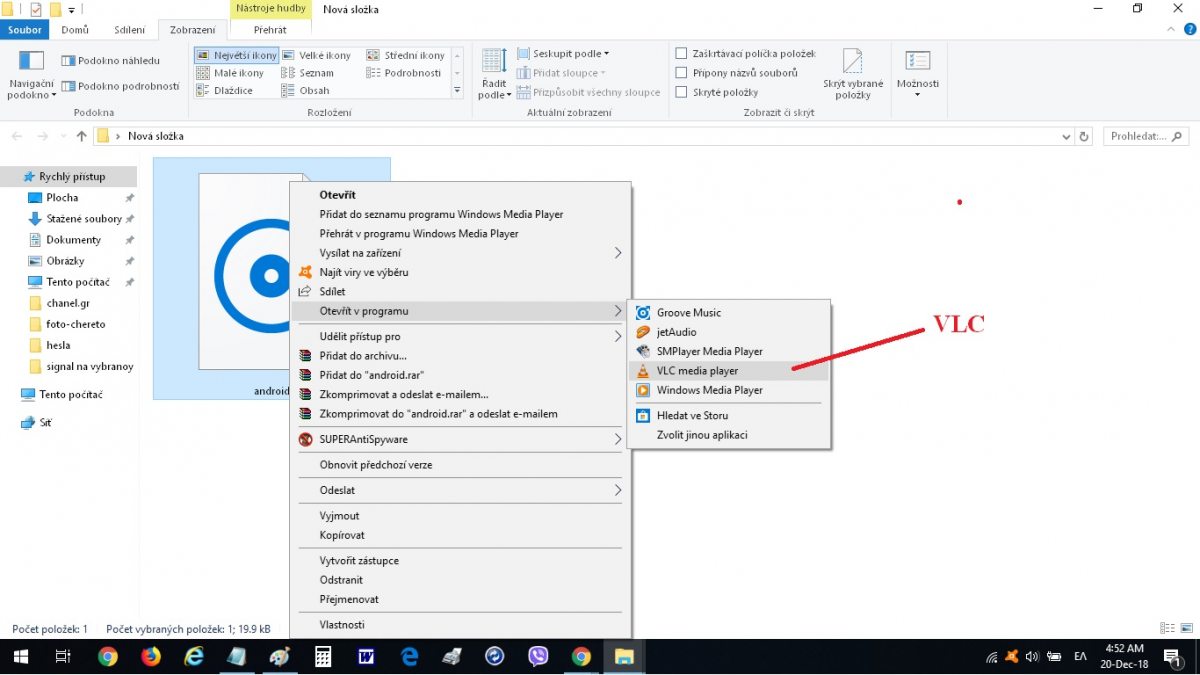Viewport: 1200px width, 675px height.
Task: Choose the Obsah layout
Action: pos(306,90)
